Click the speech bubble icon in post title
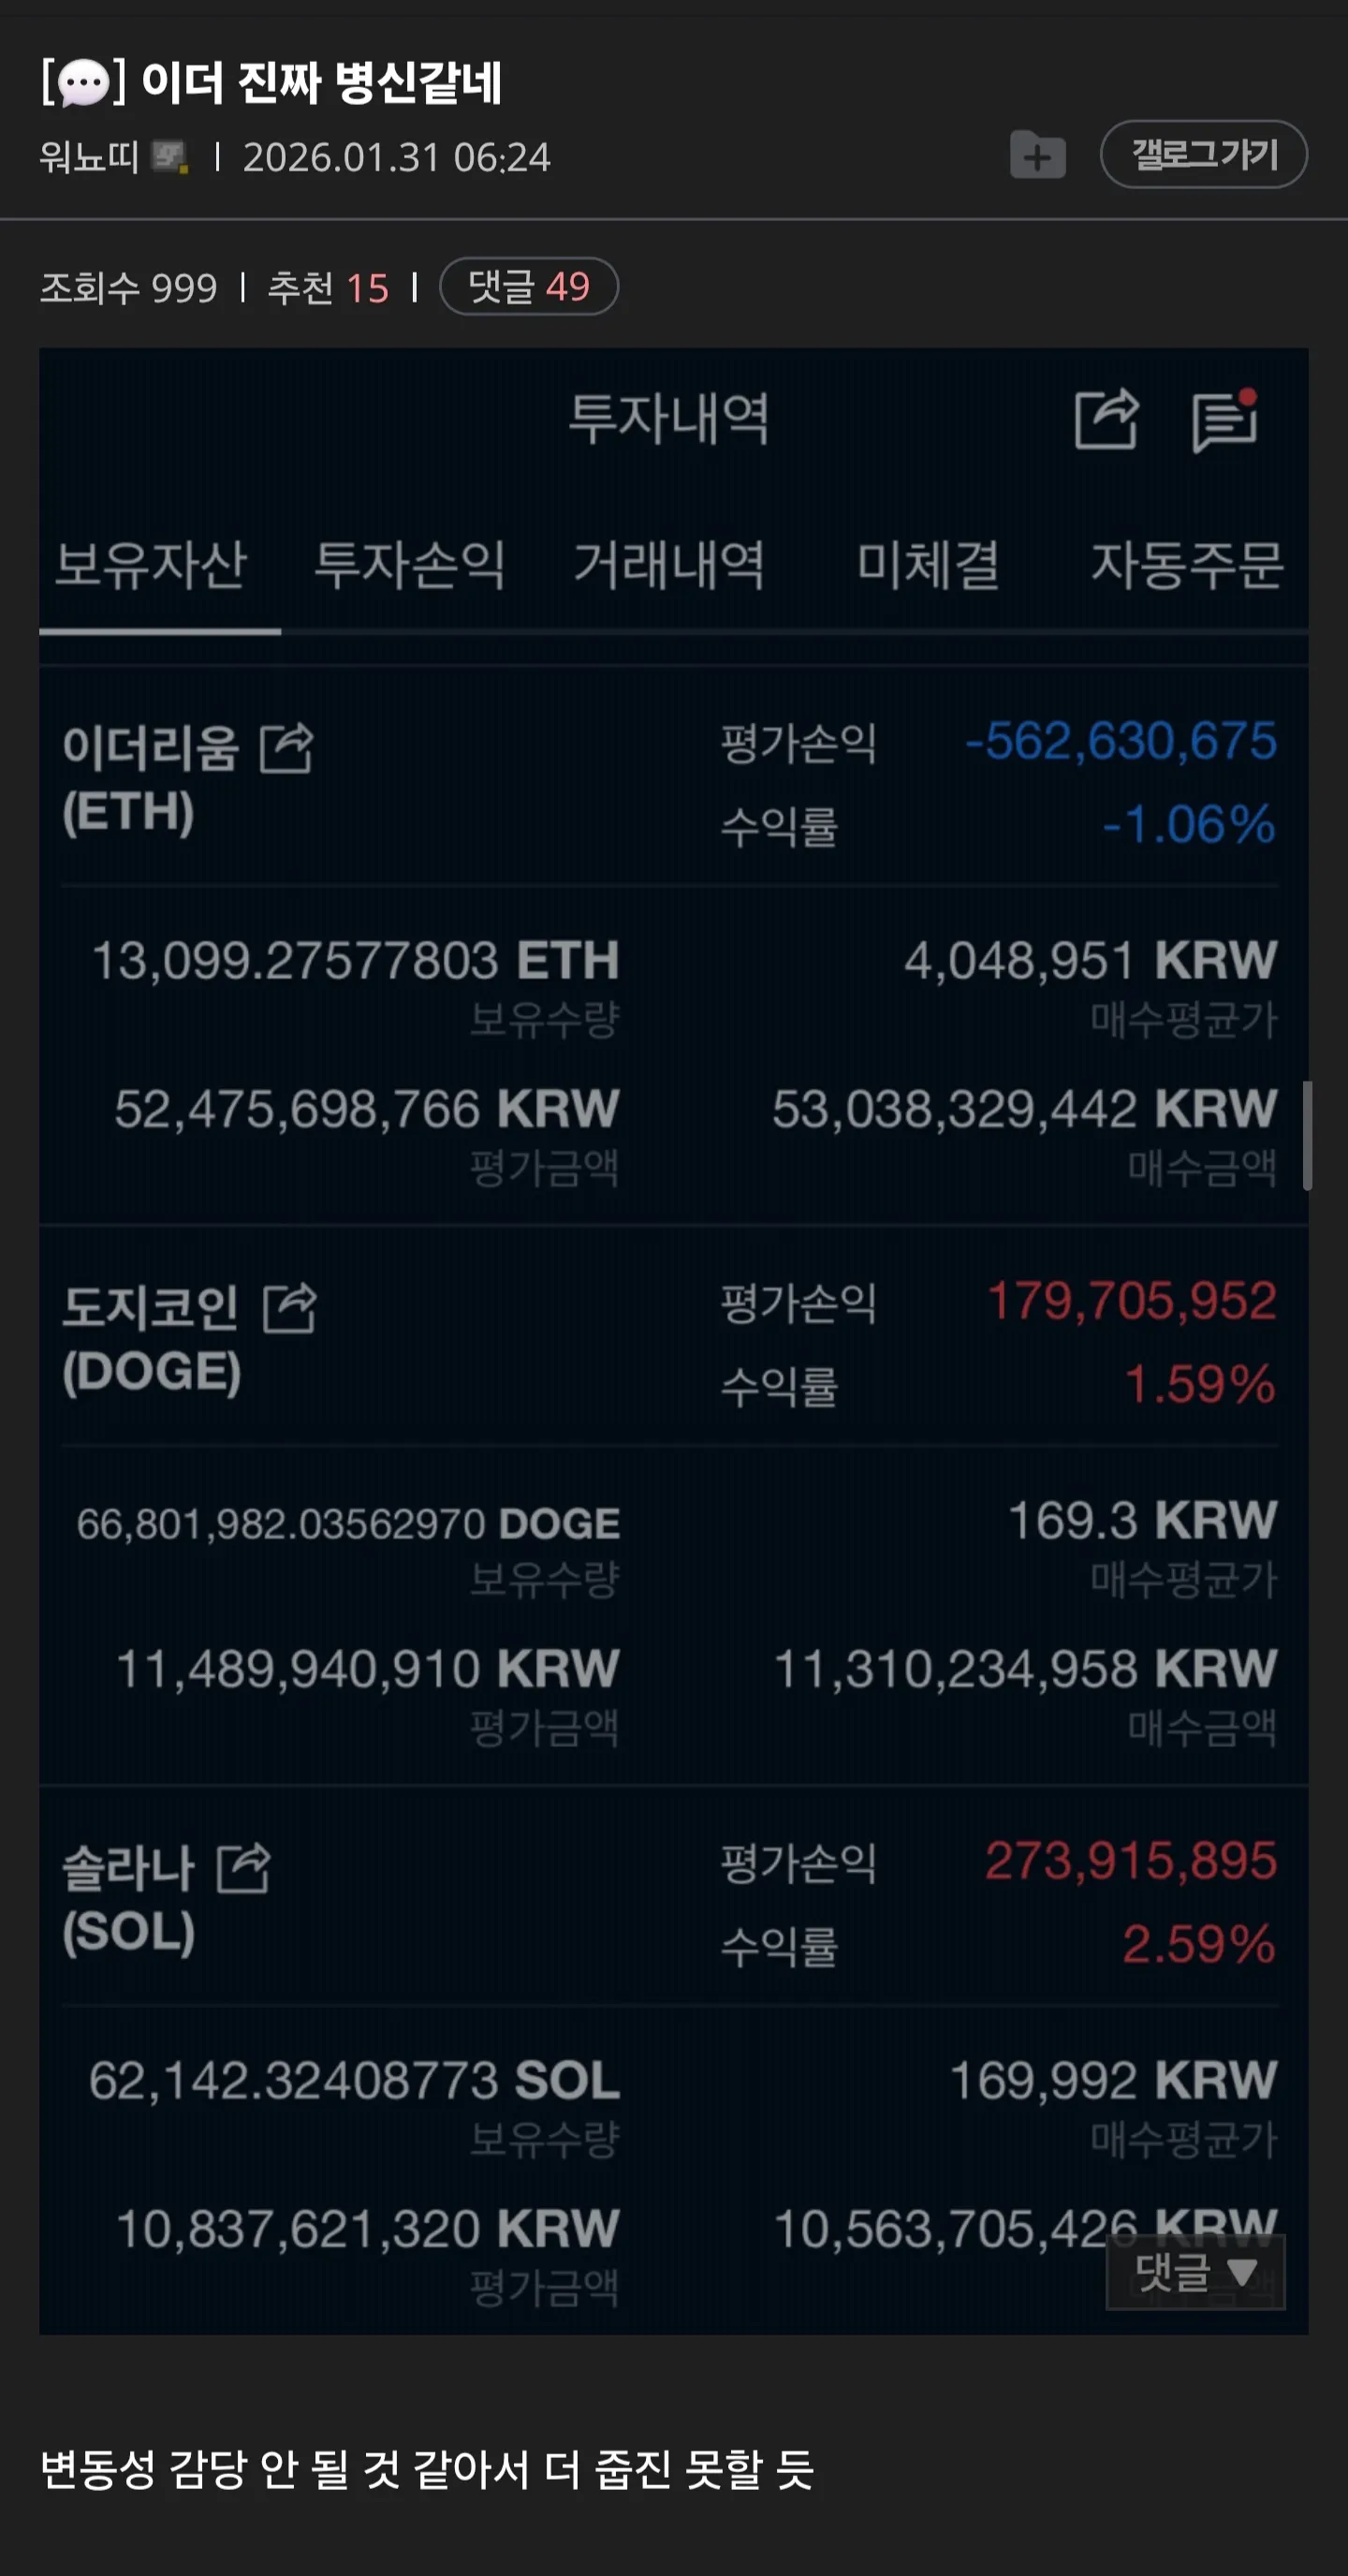The height and width of the screenshot is (2576, 1348). (83, 83)
